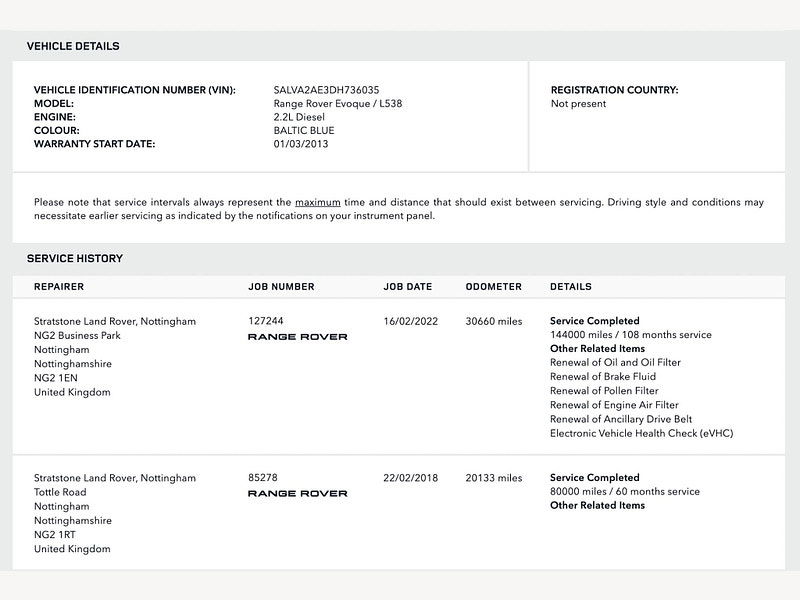Screen dimensions: 800x600
Task: Click "Stratstone Land Rover, Nottingham" in 16/02/2022 row
Action: pyautogui.click(x=115, y=321)
